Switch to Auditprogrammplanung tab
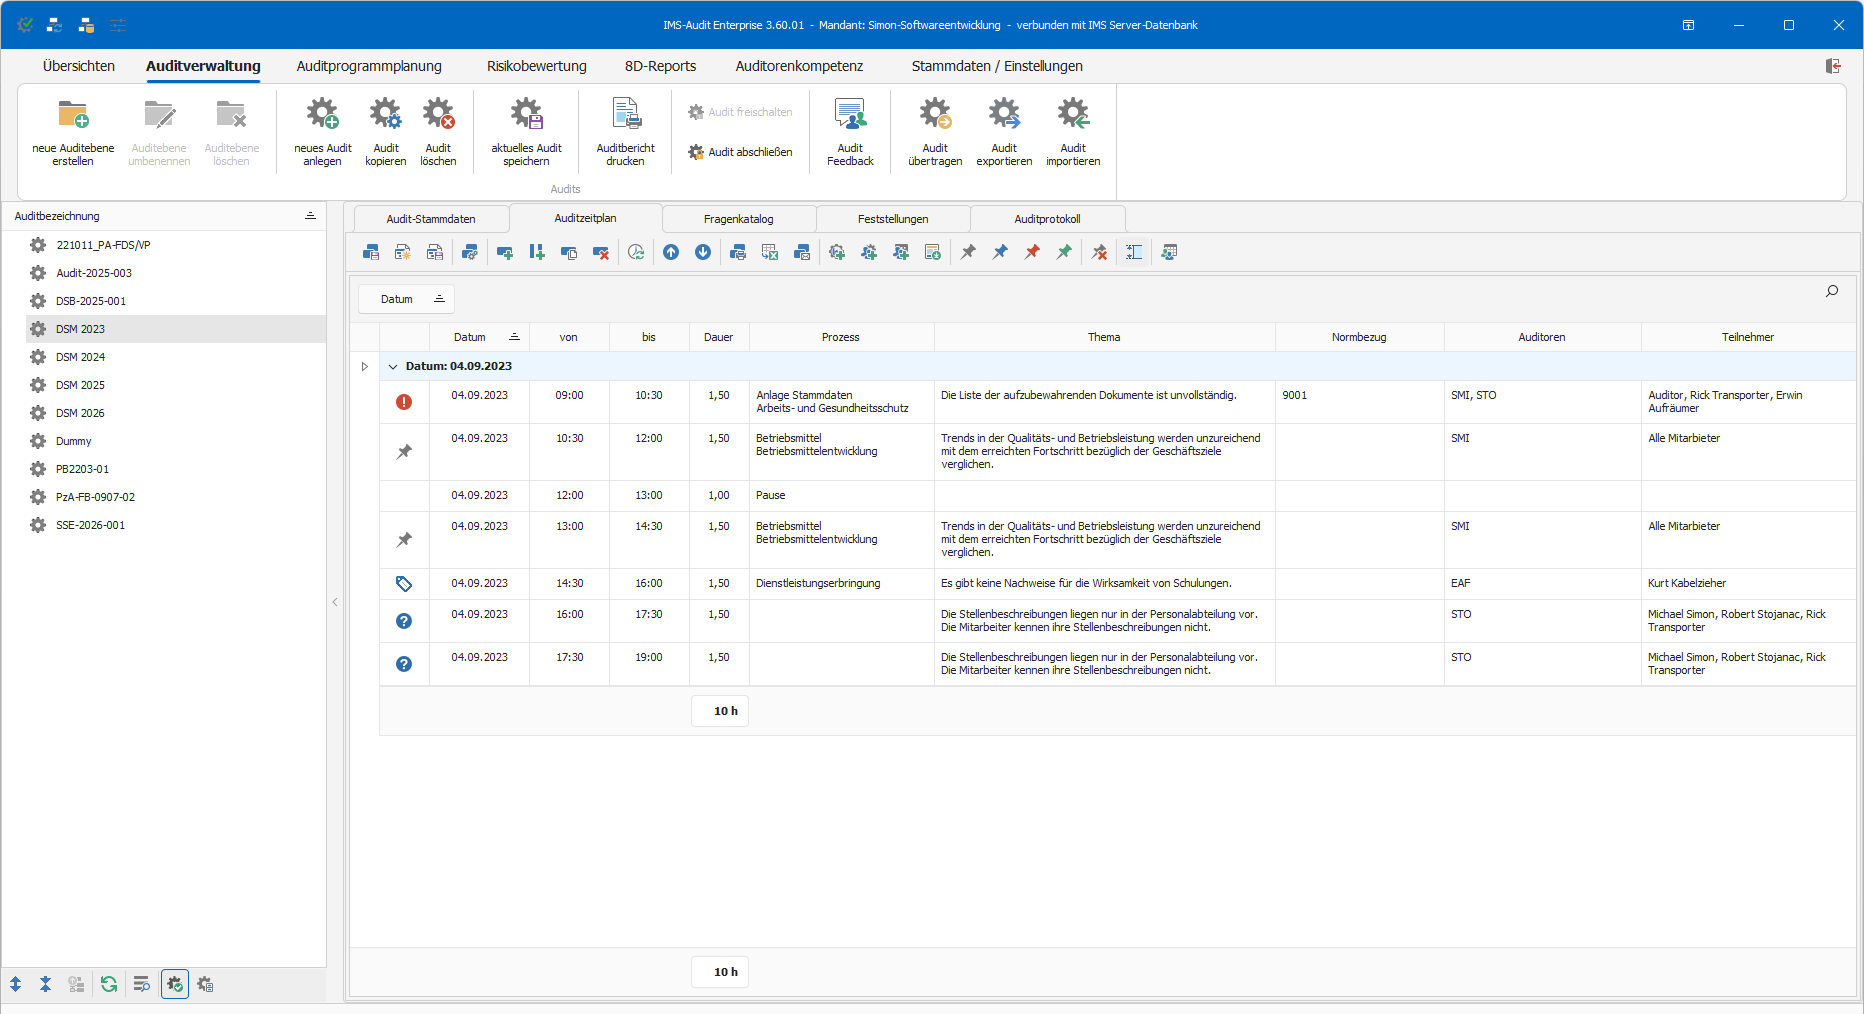The image size is (1864, 1014). 369,66
